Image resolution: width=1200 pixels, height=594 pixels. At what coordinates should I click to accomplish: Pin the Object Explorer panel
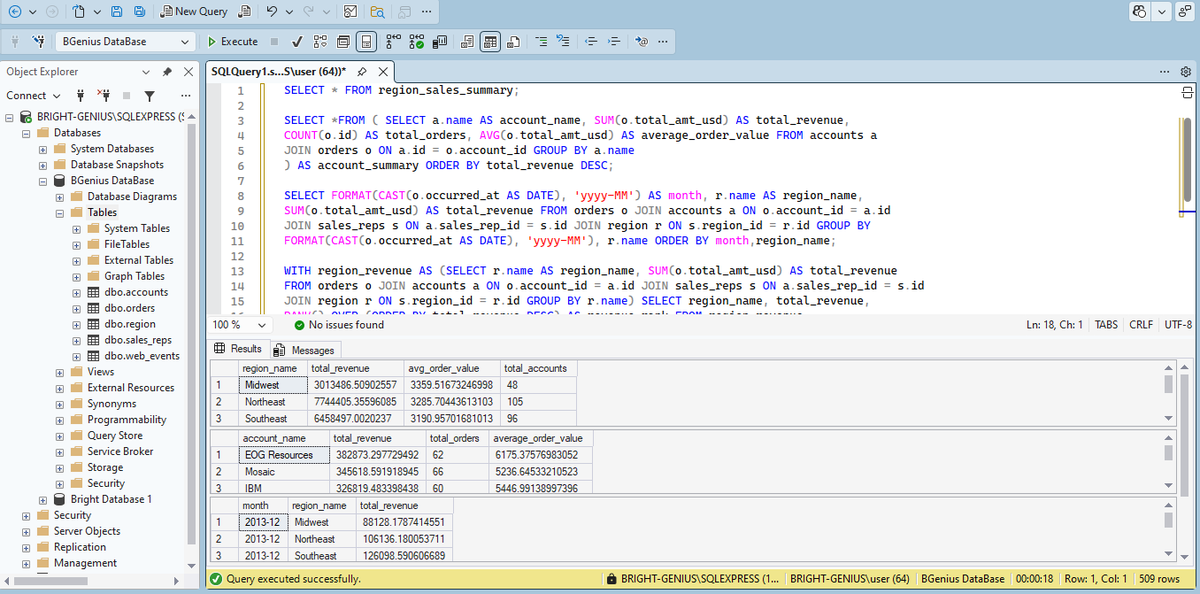click(167, 72)
